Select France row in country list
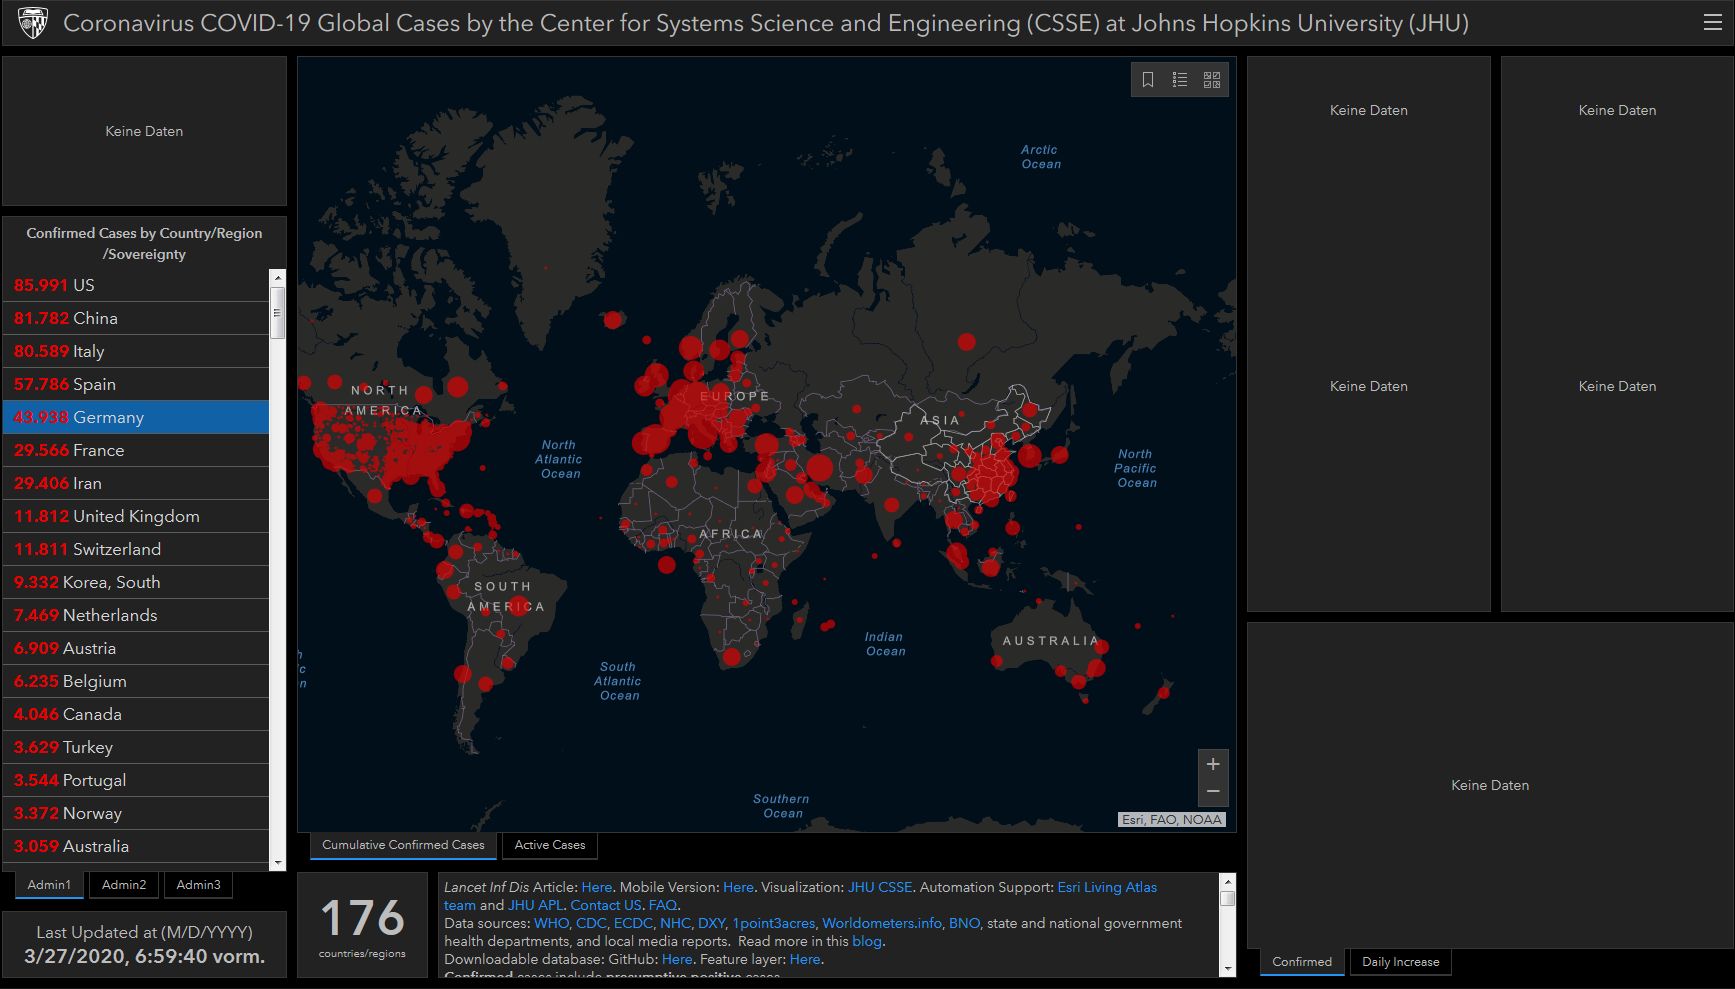Screen dimensions: 1735x989 [136, 450]
